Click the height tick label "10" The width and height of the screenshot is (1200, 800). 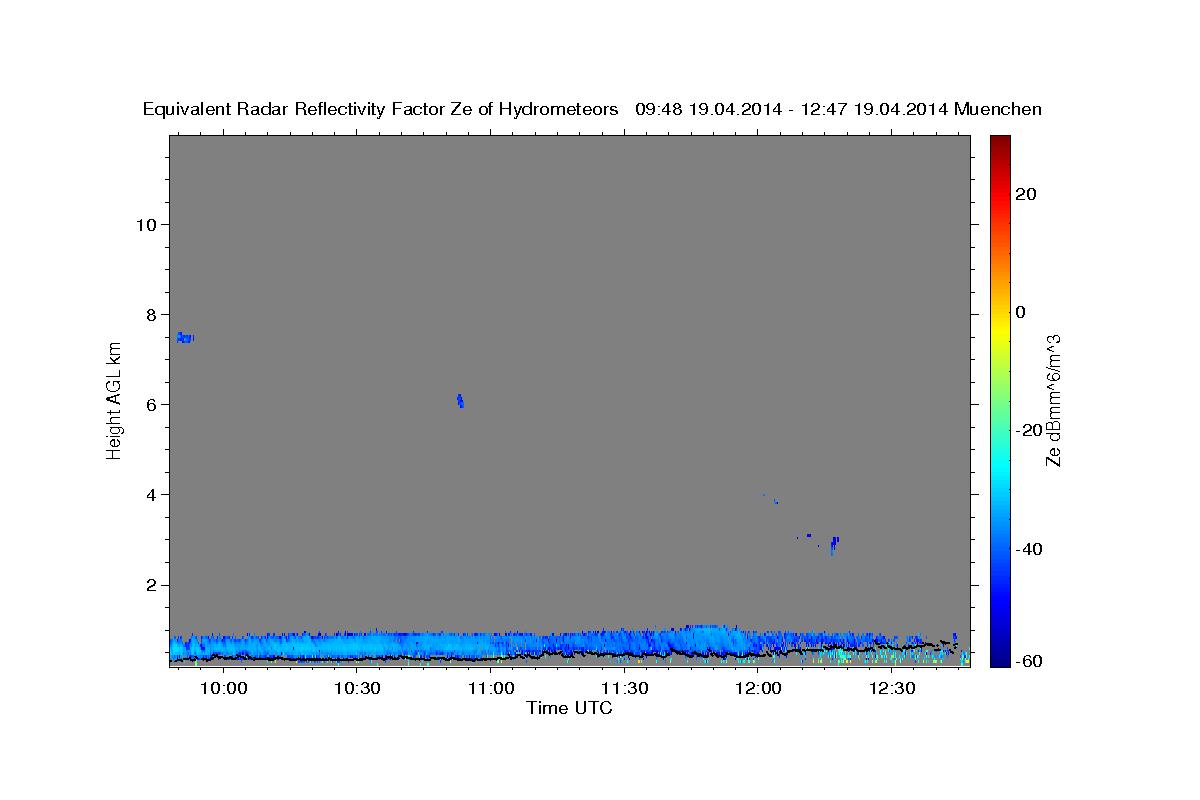145,224
